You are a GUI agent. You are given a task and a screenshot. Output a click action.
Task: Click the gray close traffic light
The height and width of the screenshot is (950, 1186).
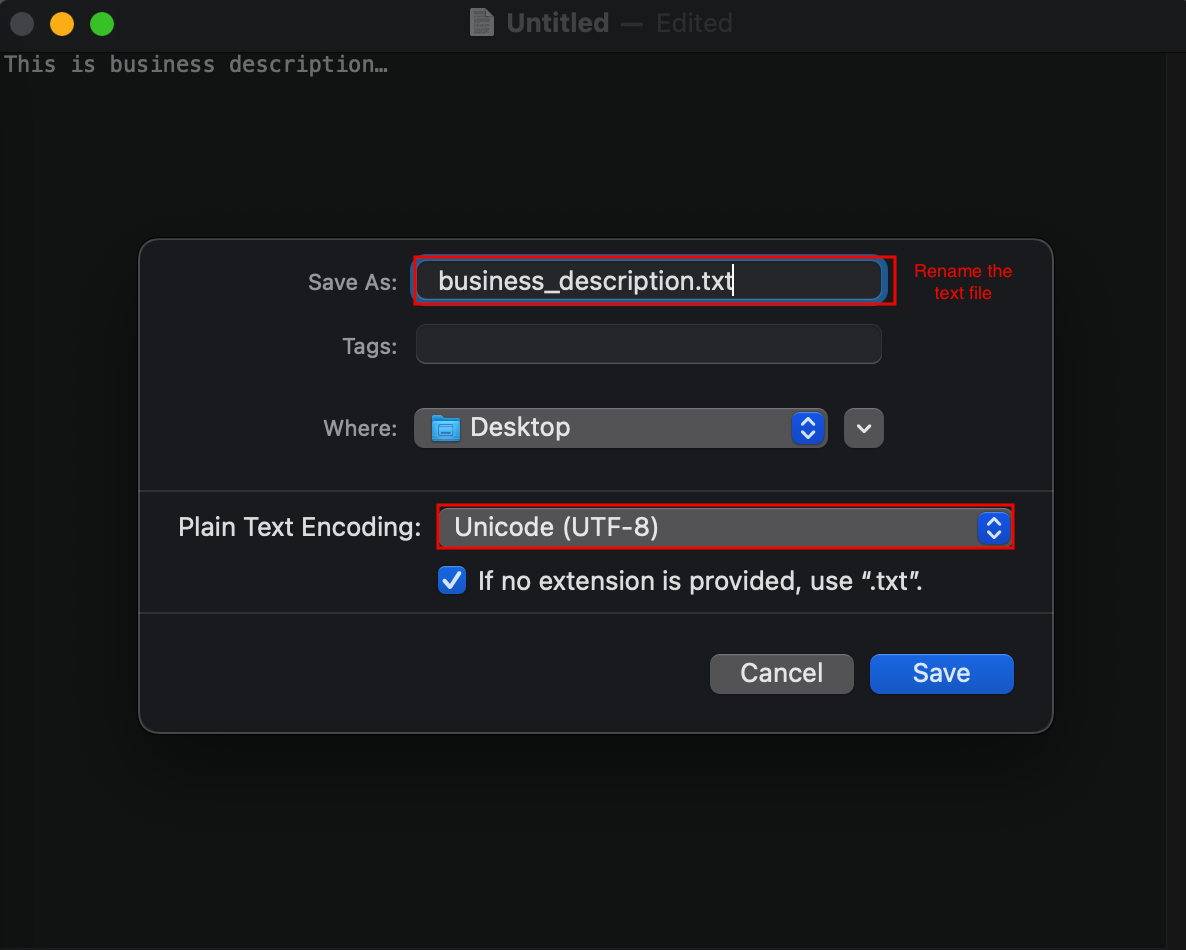[21, 22]
